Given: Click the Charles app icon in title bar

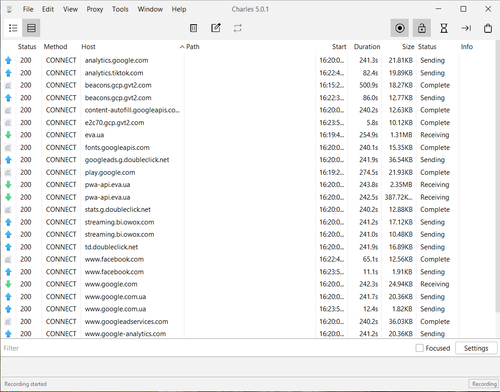Looking at the screenshot, I should (9, 9).
